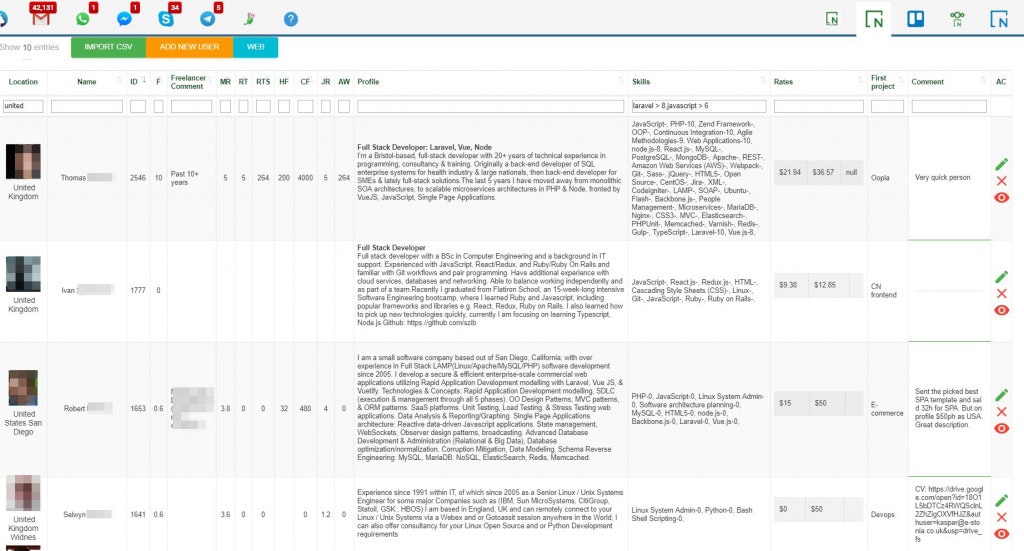The width and height of the screenshot is (1024, 551).
Task: Click Robert first project 'E-commerce' cell
Action: click(x=887, y=409)
